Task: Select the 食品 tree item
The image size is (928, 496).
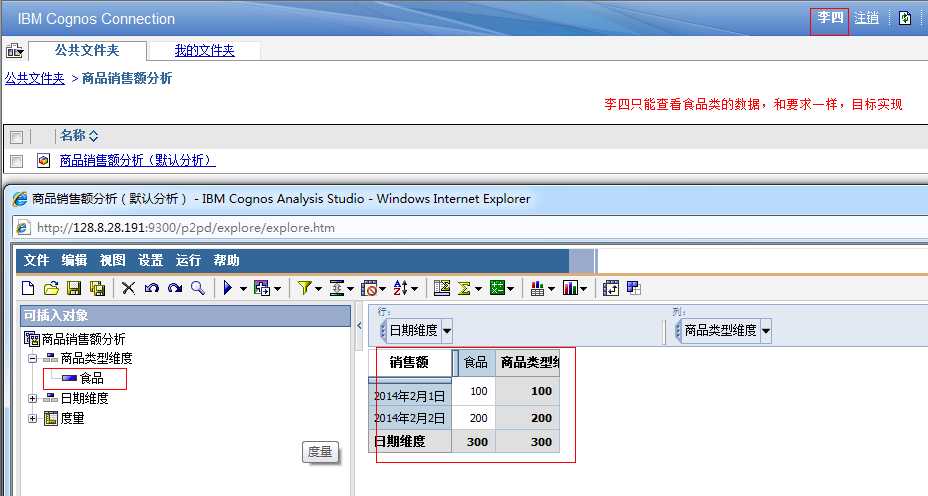Action: pyautogui.click(x=92, y=378)
